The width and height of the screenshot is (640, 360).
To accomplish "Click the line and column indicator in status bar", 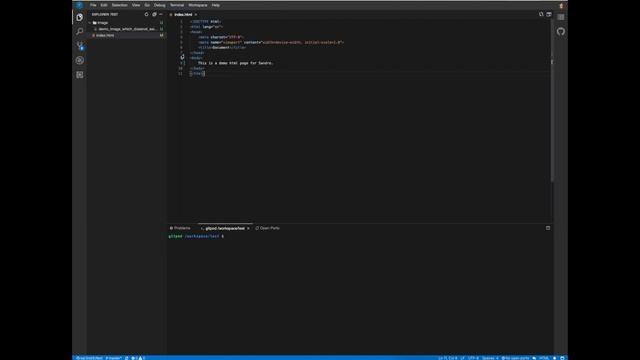I will (448, 358).
